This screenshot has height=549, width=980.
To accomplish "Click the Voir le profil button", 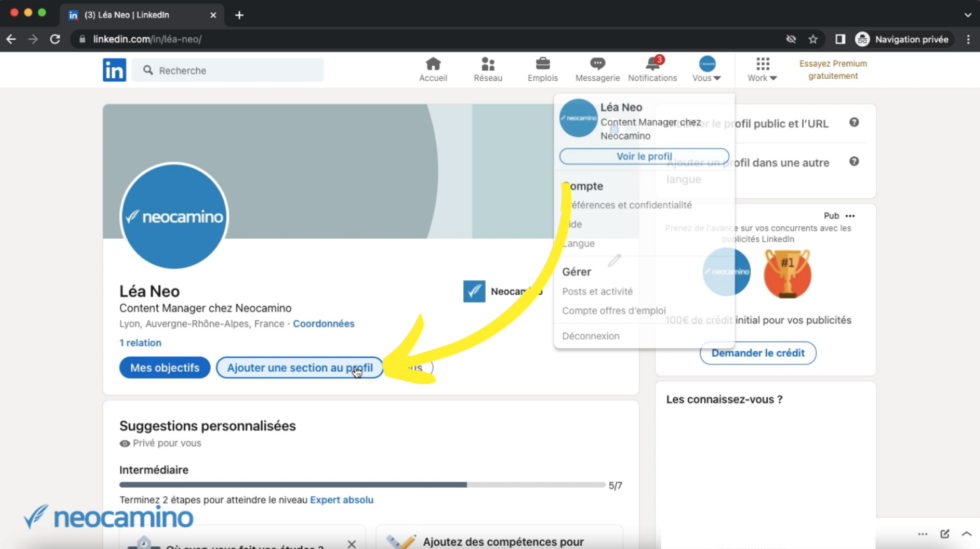I will pos(644,156).
